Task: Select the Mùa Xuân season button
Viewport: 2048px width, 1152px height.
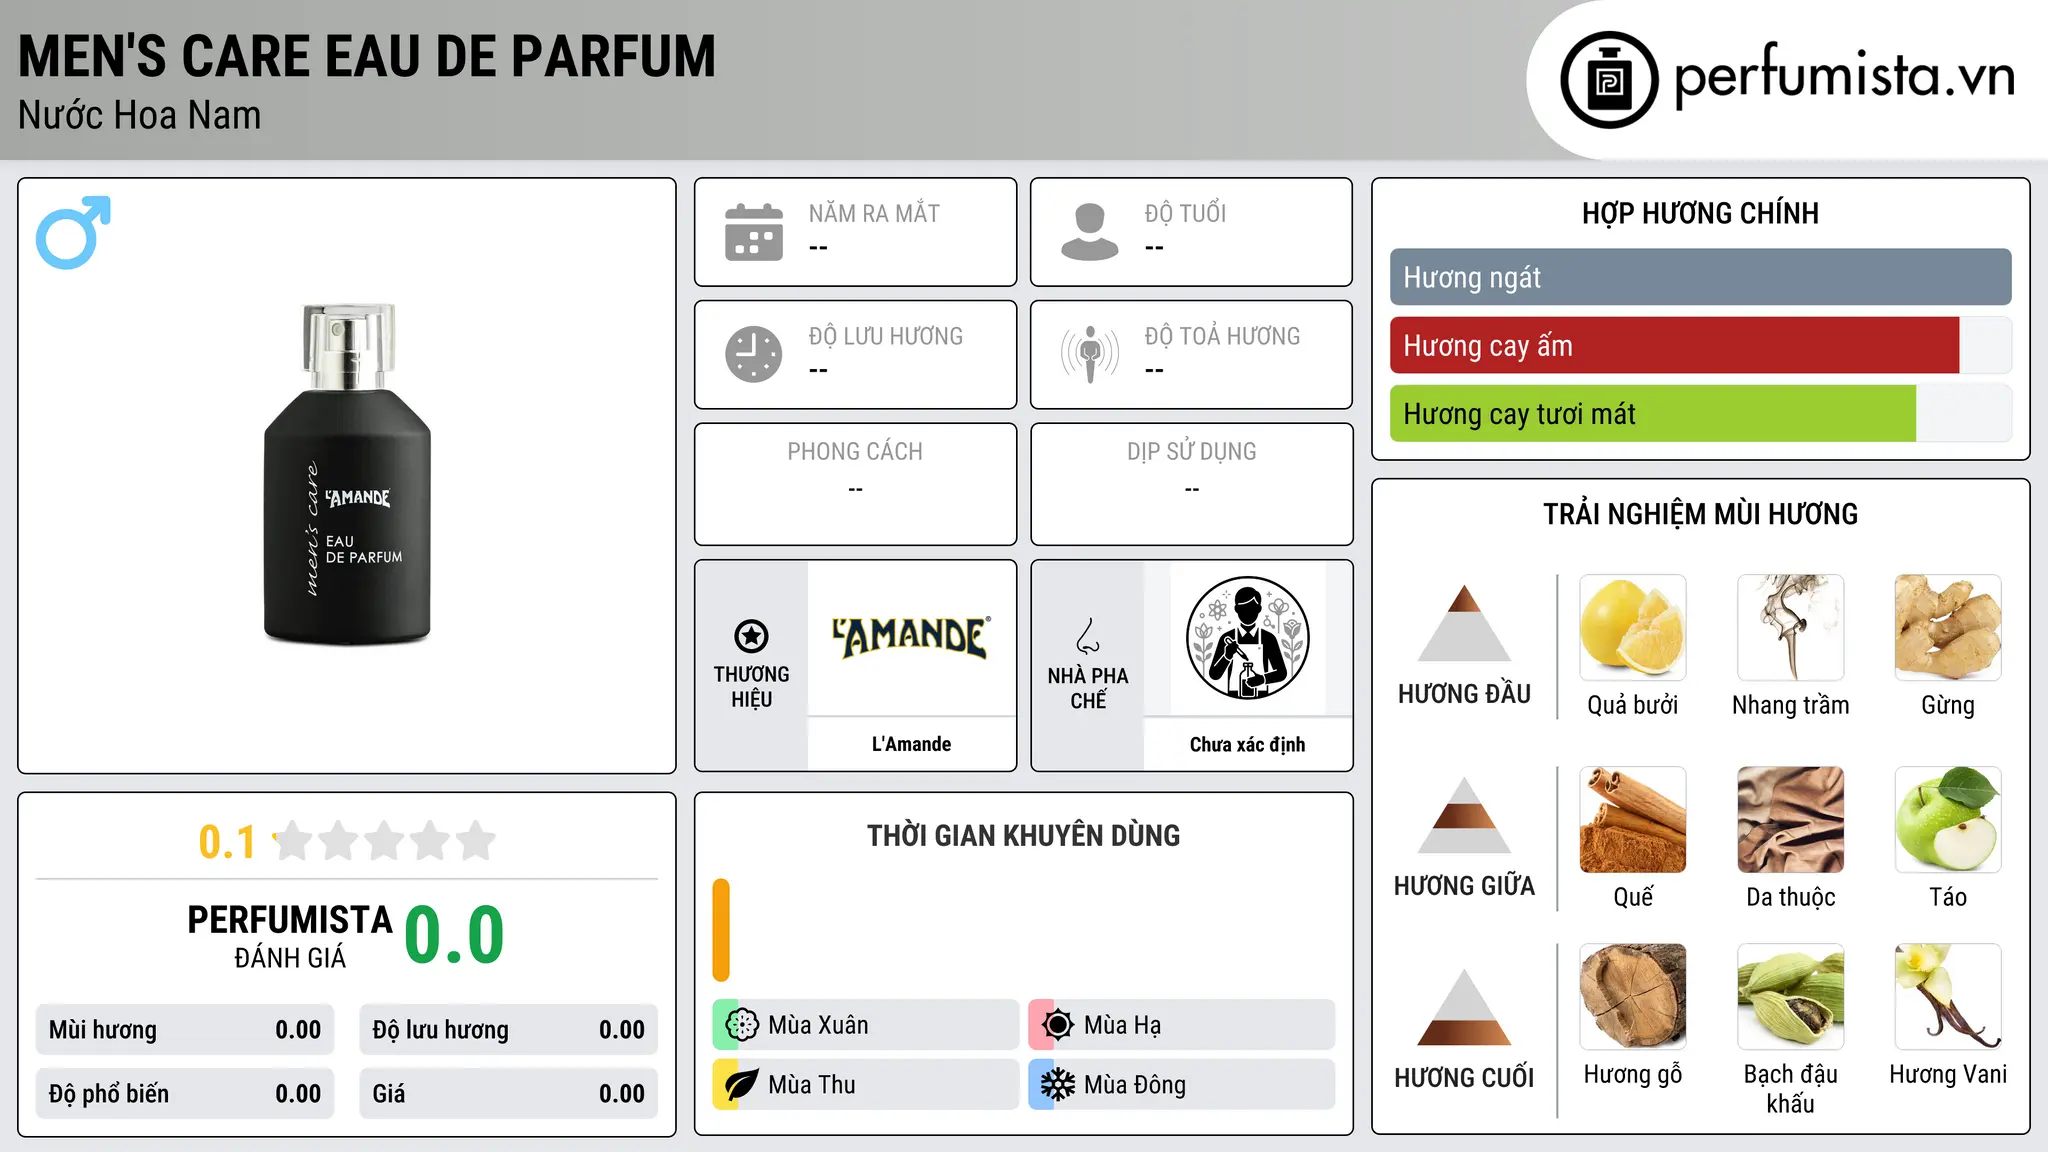Action: coord(865,1025)
